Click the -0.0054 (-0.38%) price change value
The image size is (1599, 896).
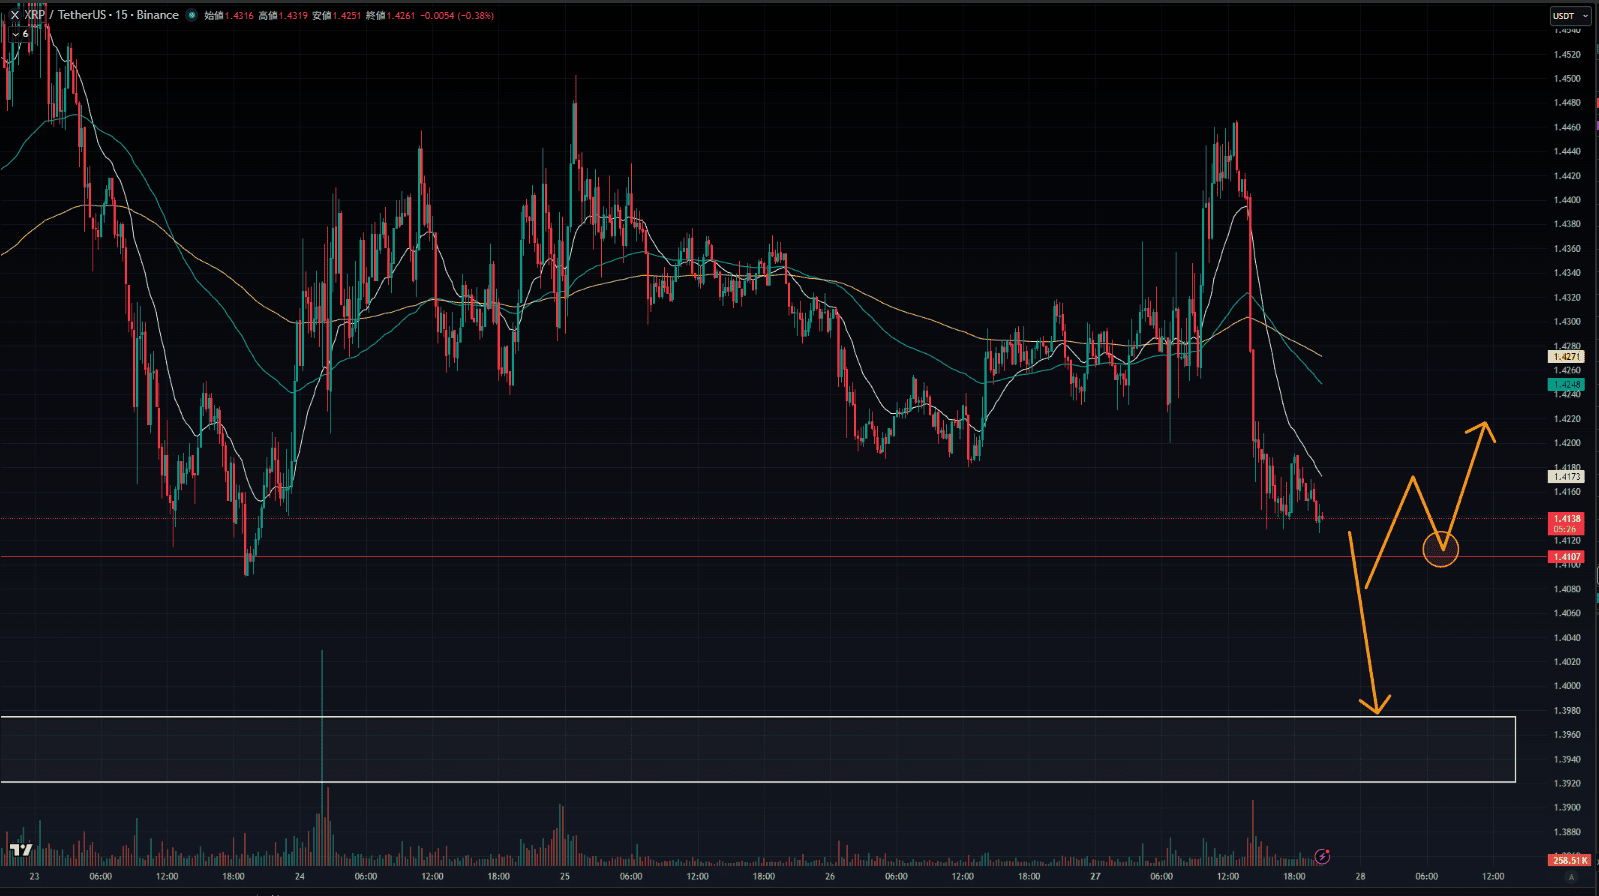458,16
